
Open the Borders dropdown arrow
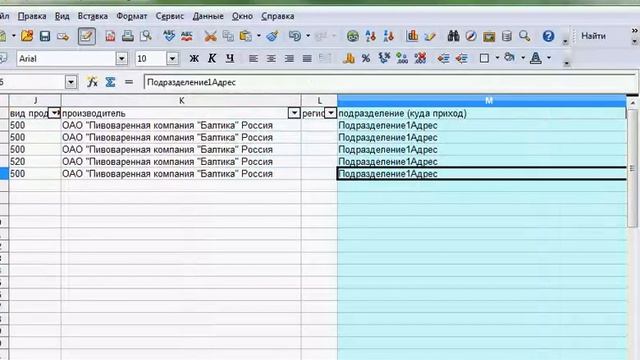497,58
